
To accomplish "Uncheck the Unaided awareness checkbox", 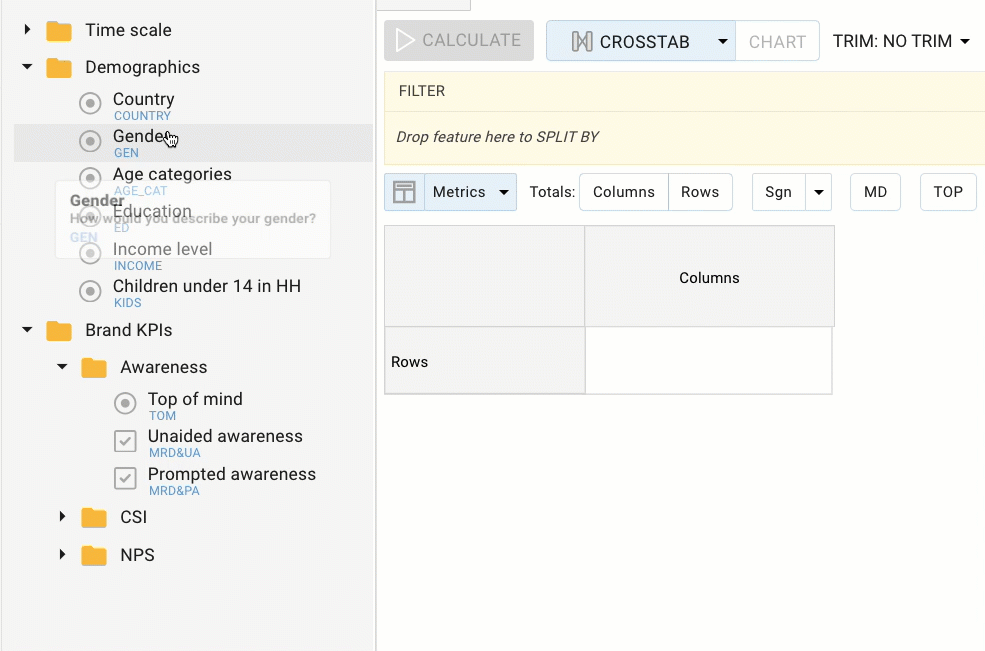I will (x=125, y=440).
